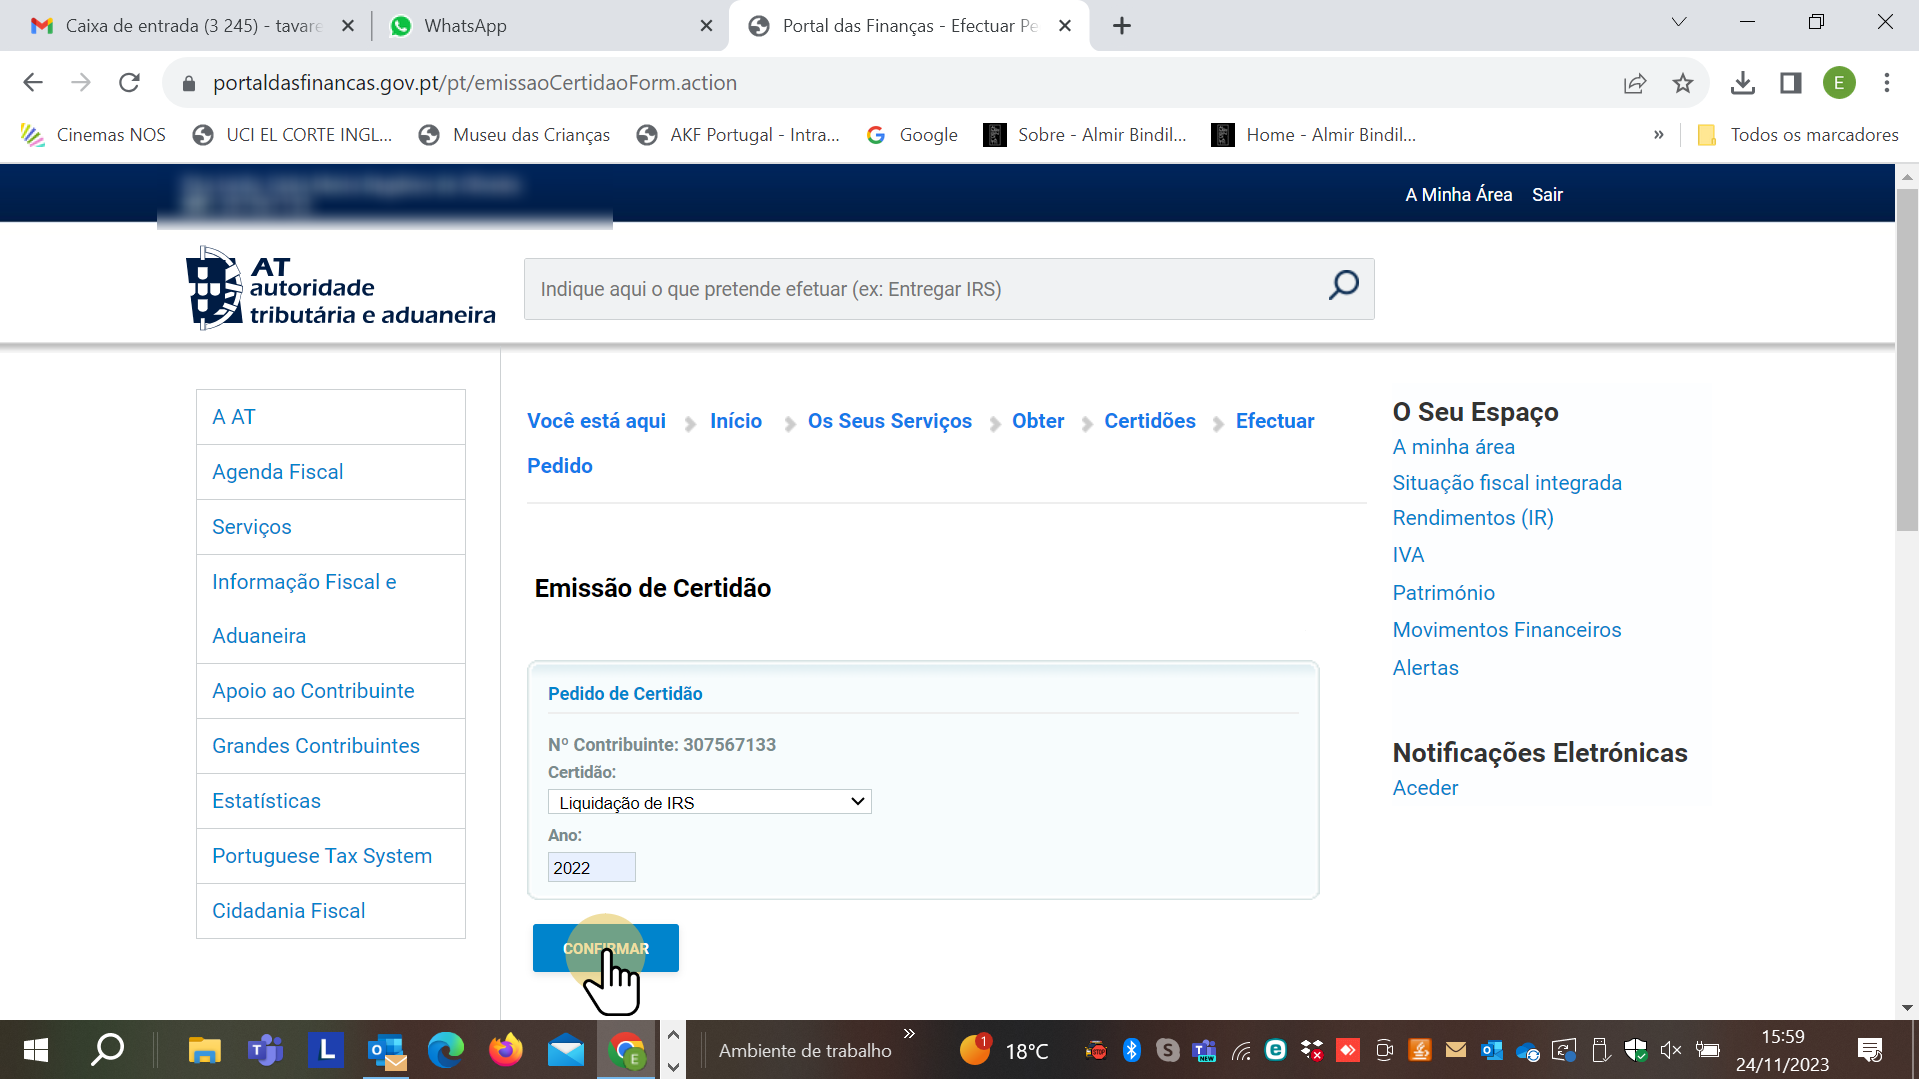Expand the hidden bookmarks chevron
The height and width of the screenshot is (1079, 1919).
click(x=1659, y=135)
